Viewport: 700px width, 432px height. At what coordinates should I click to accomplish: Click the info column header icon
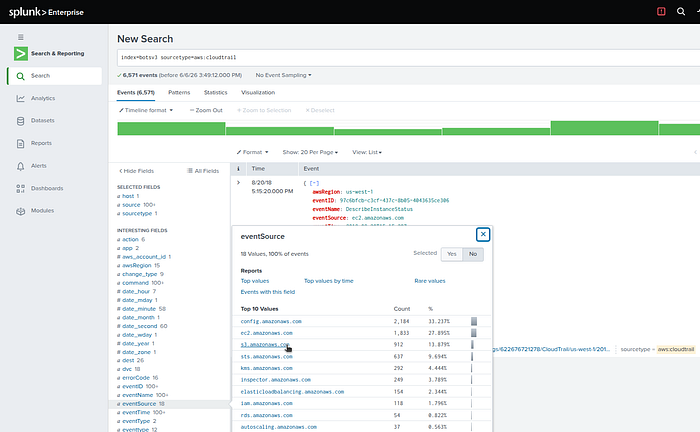click(238, 169)
